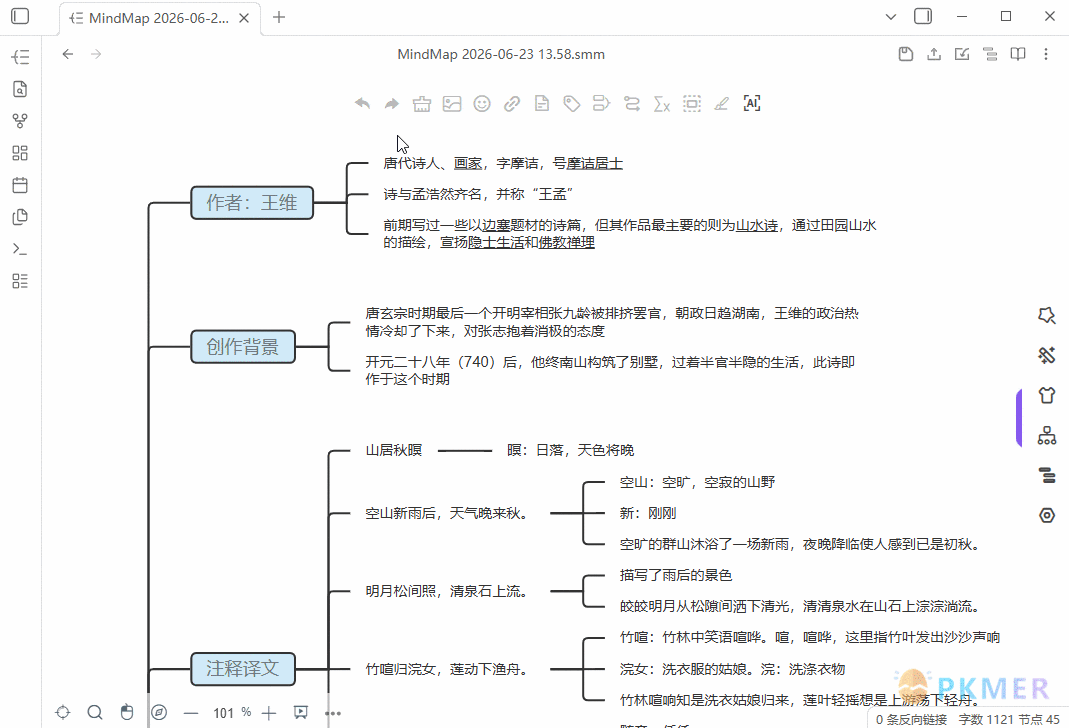Redo the mind map action
Screen dimensions: 1069x728
point(392,104)
